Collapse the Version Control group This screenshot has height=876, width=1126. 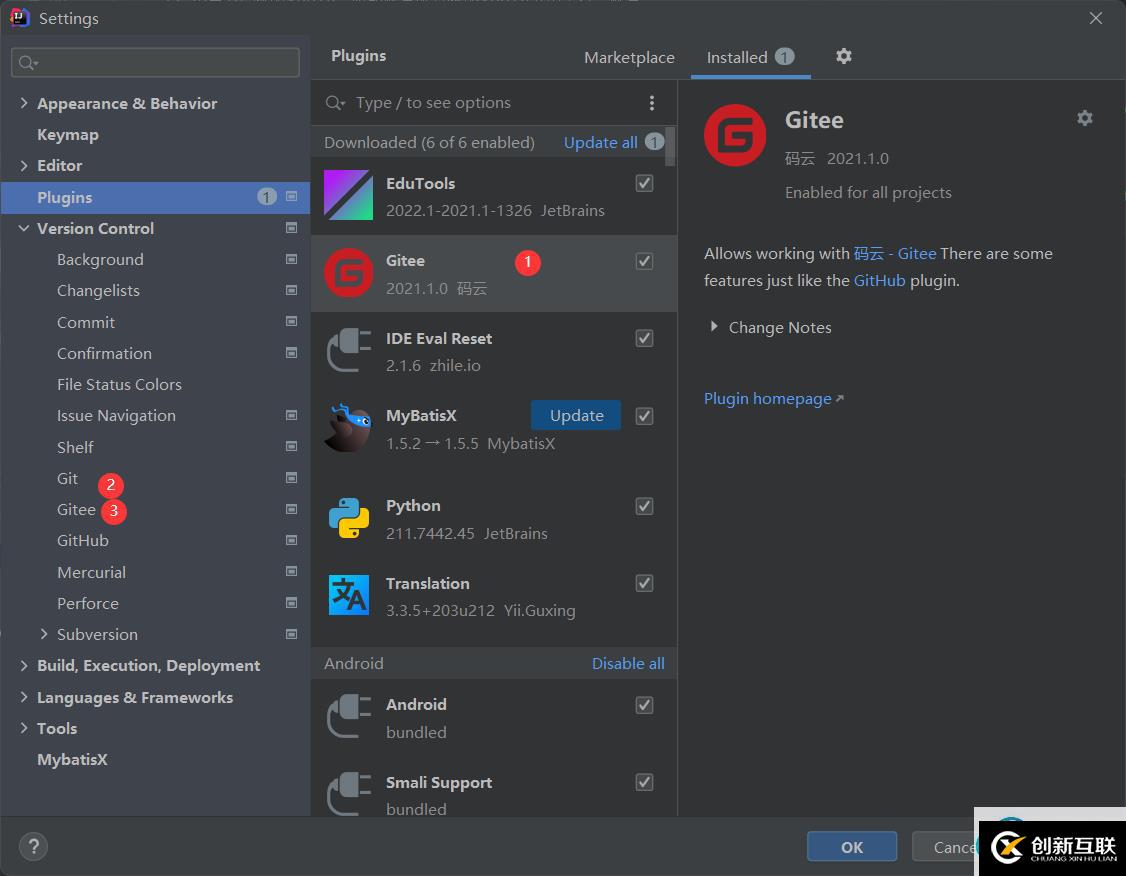(x=24, y=228)
